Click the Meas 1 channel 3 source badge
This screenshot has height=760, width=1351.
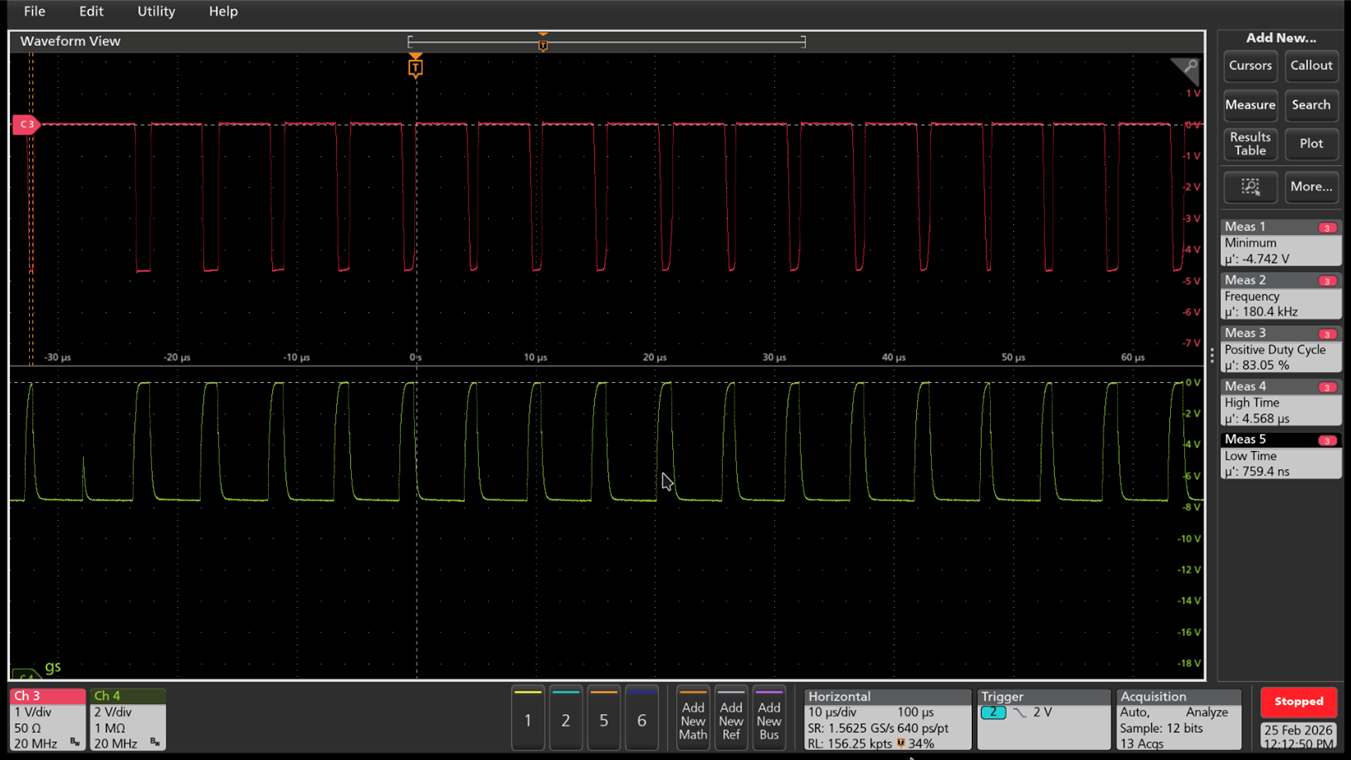coord(1327,228)
